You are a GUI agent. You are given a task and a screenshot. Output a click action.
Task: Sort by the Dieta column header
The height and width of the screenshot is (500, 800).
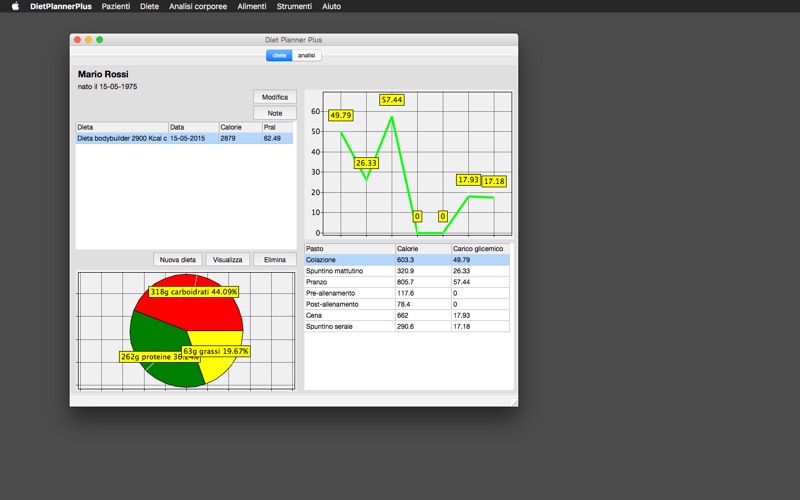click(122, 127)
